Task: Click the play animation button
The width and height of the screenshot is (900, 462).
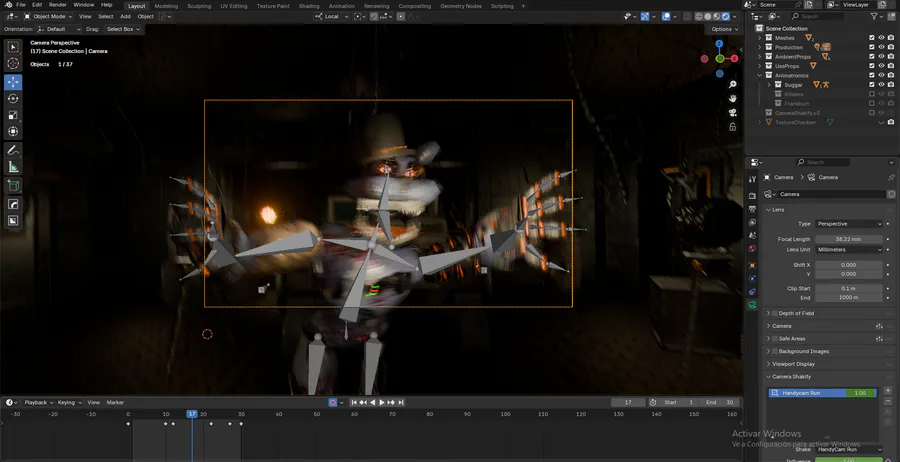Action: (x=382, y=402)
